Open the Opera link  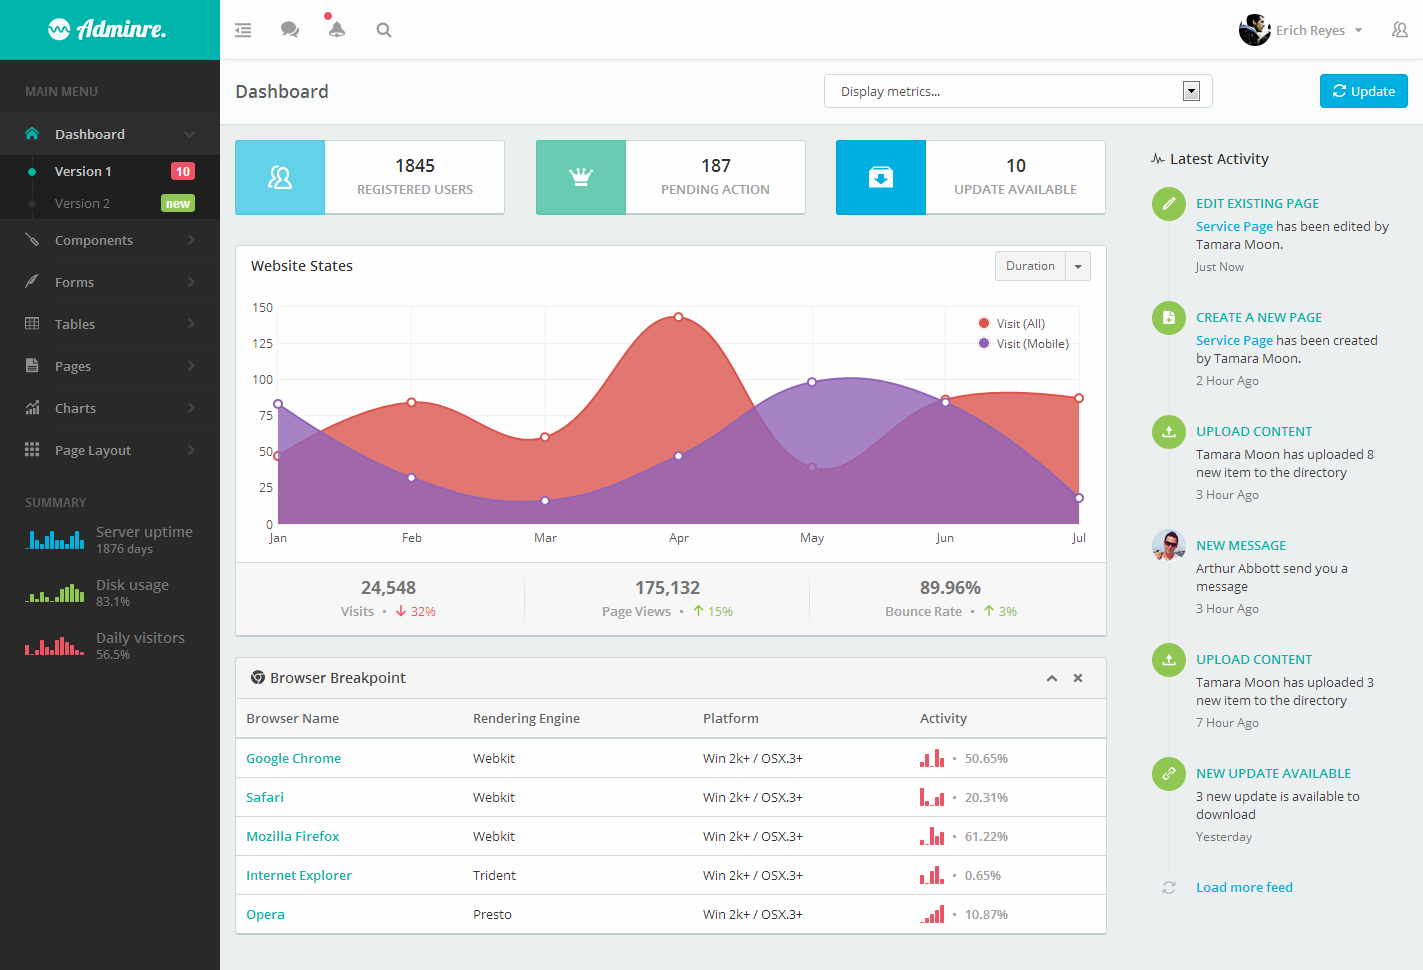(x=265, y=914)
